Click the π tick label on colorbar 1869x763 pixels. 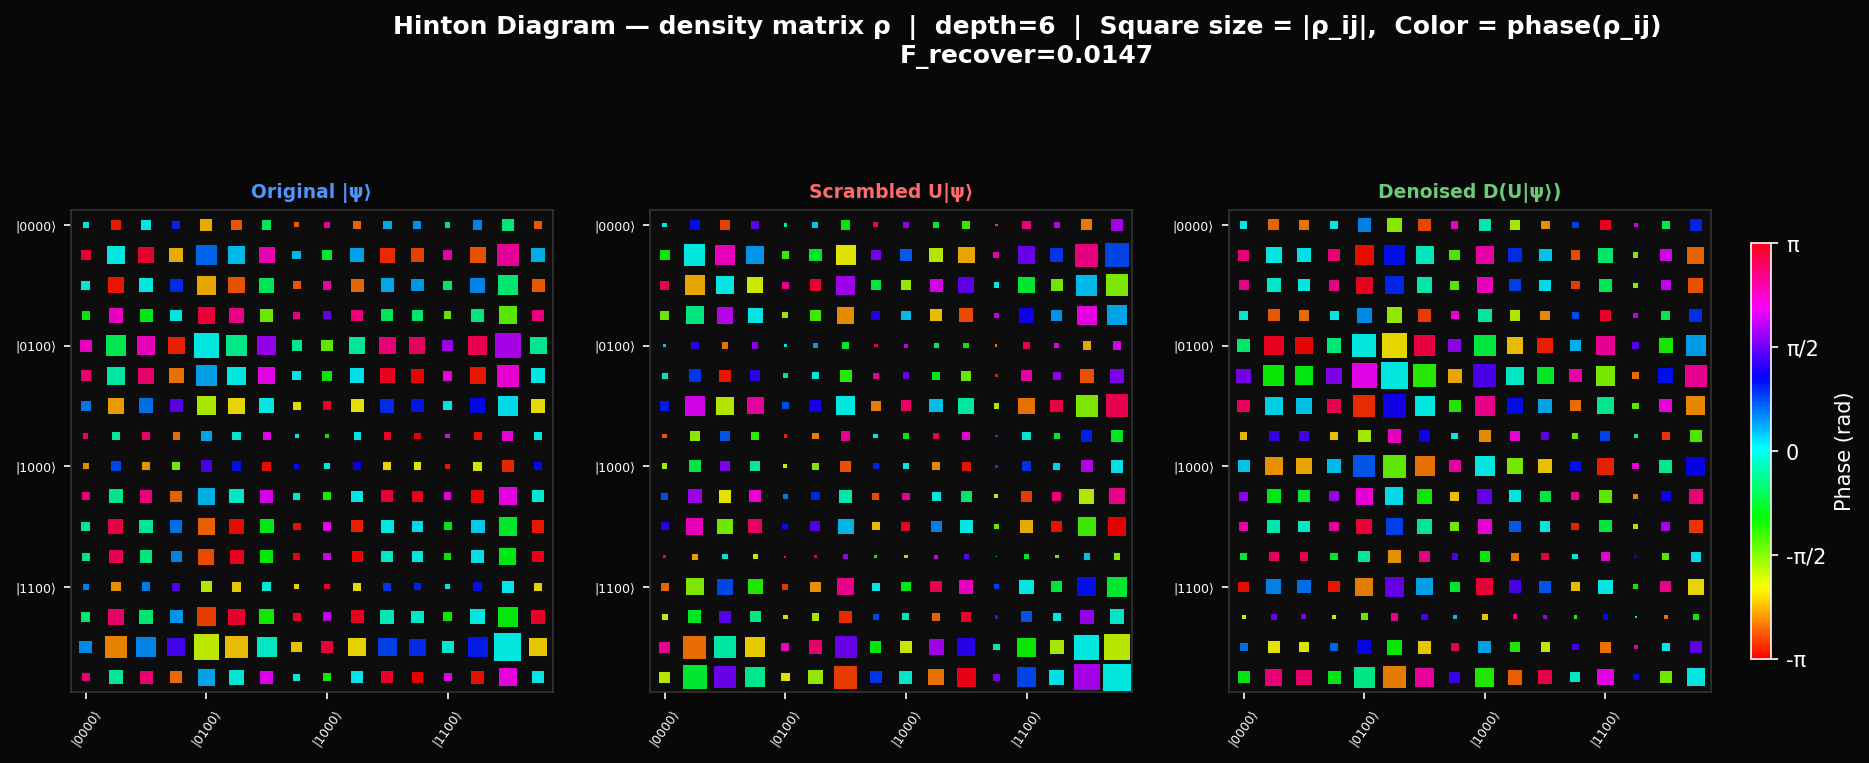click(1792, 245)
